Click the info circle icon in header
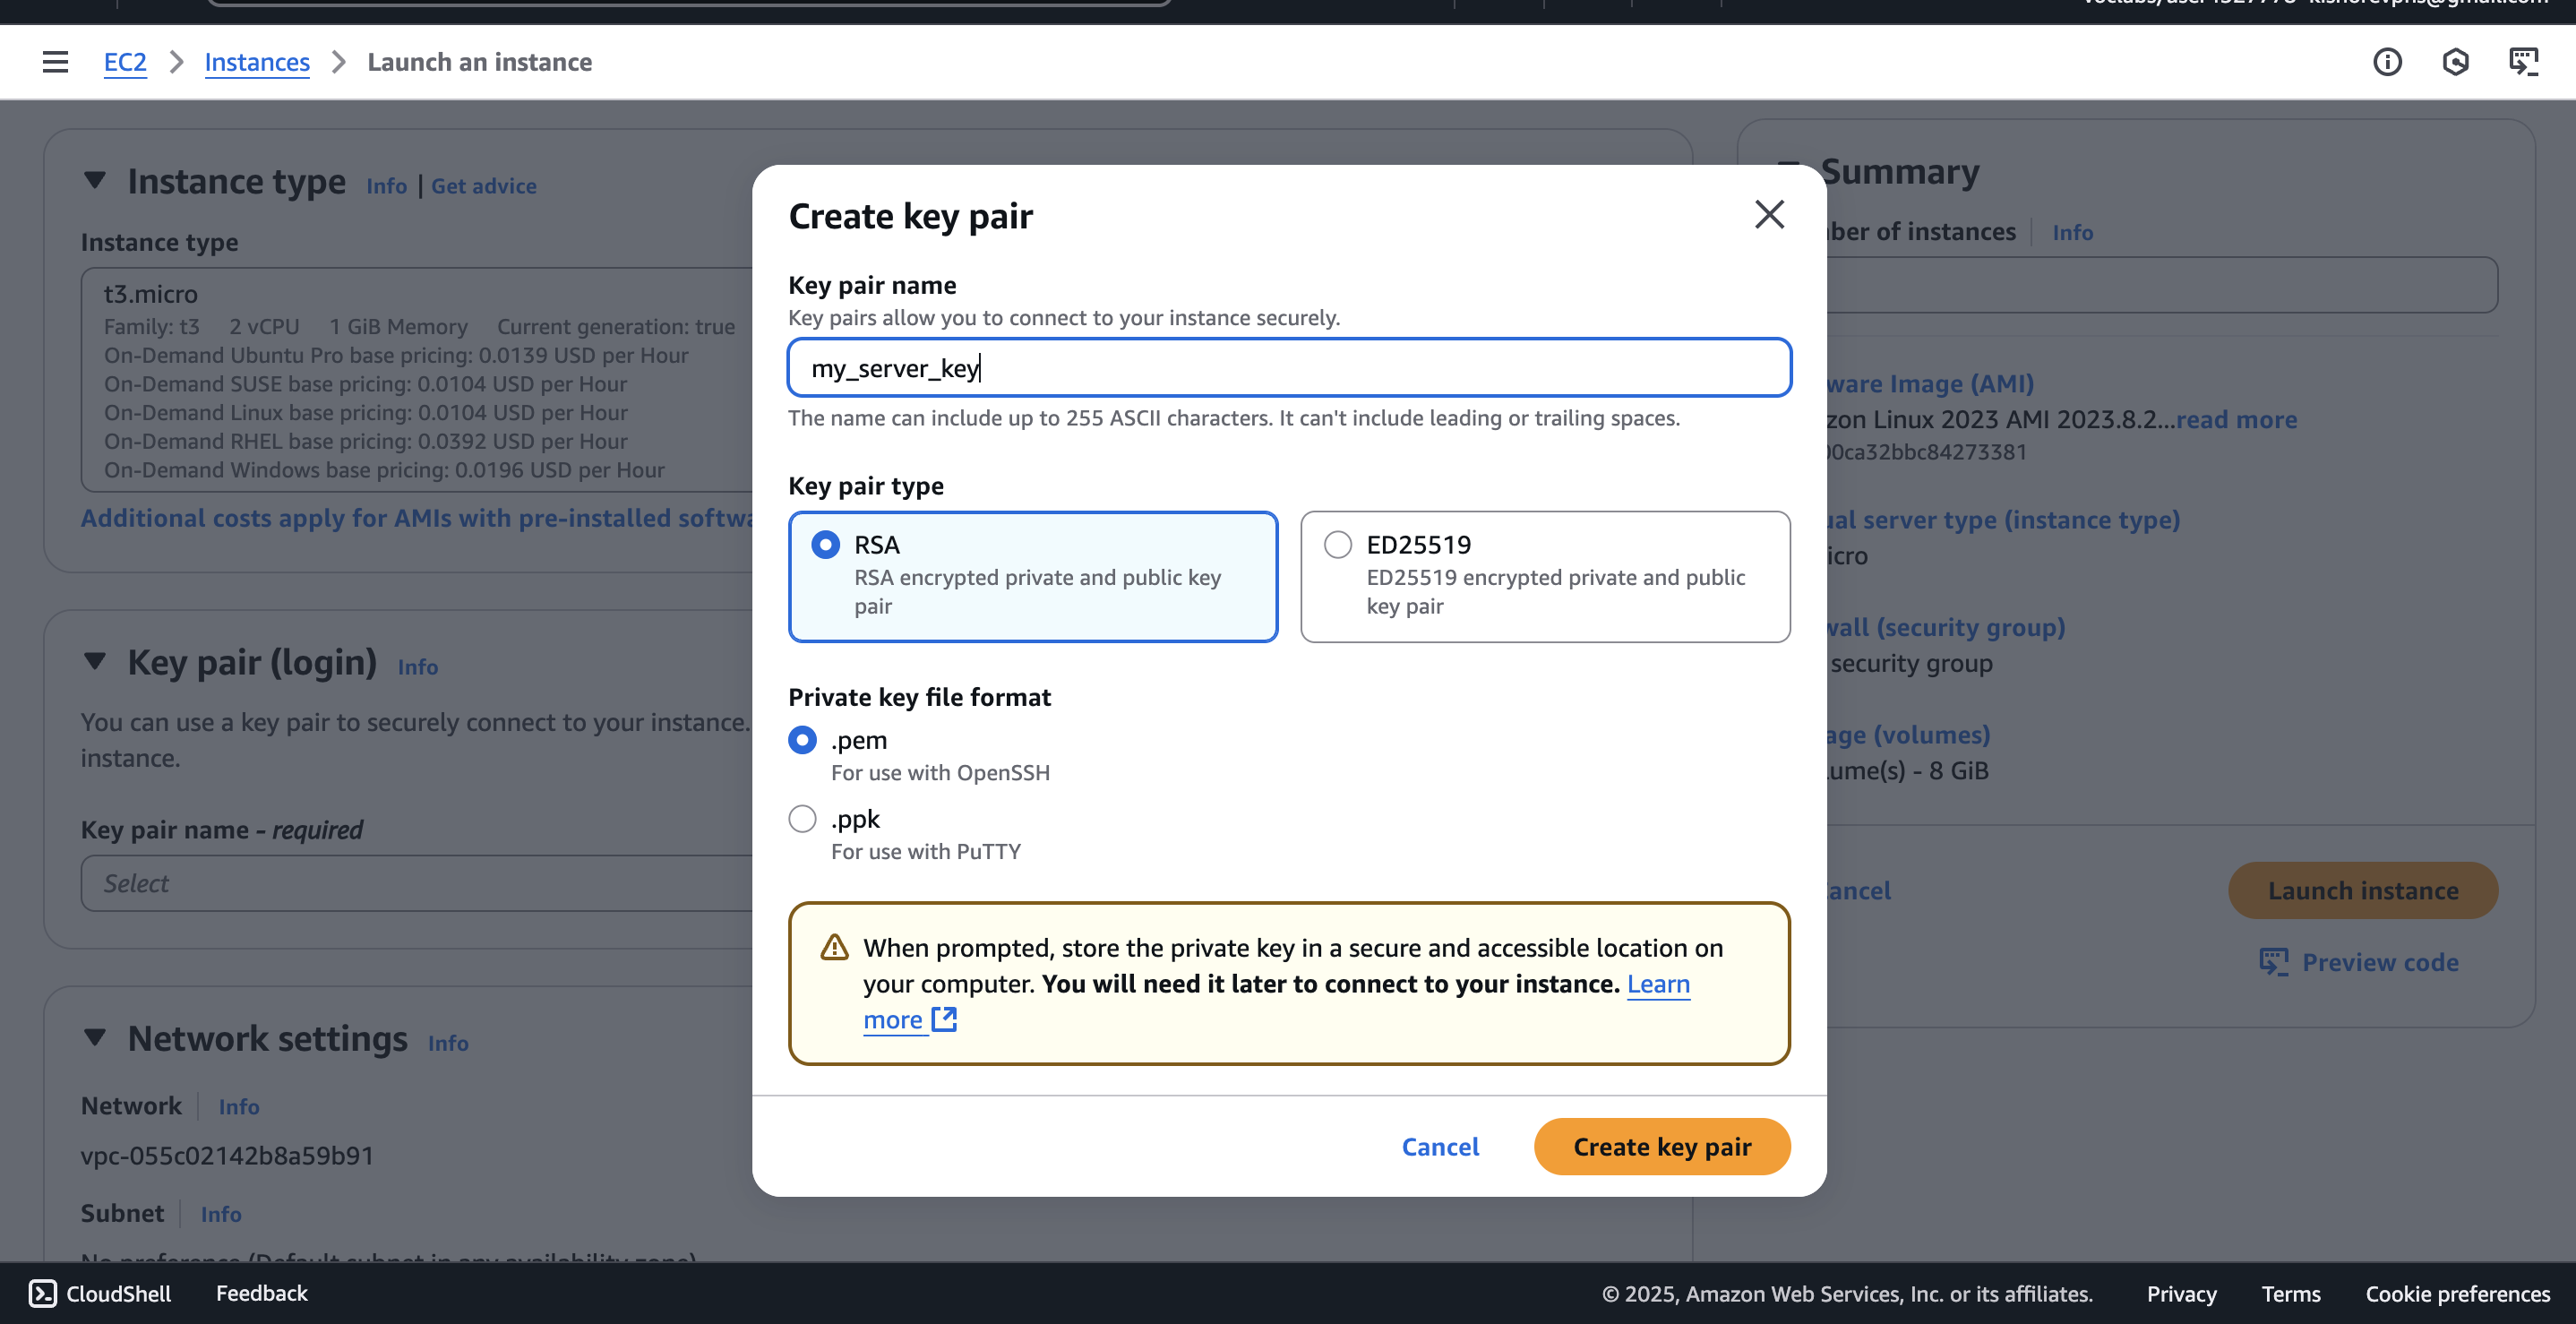Viewport: 2576px width, 1324px height. 2387,62
